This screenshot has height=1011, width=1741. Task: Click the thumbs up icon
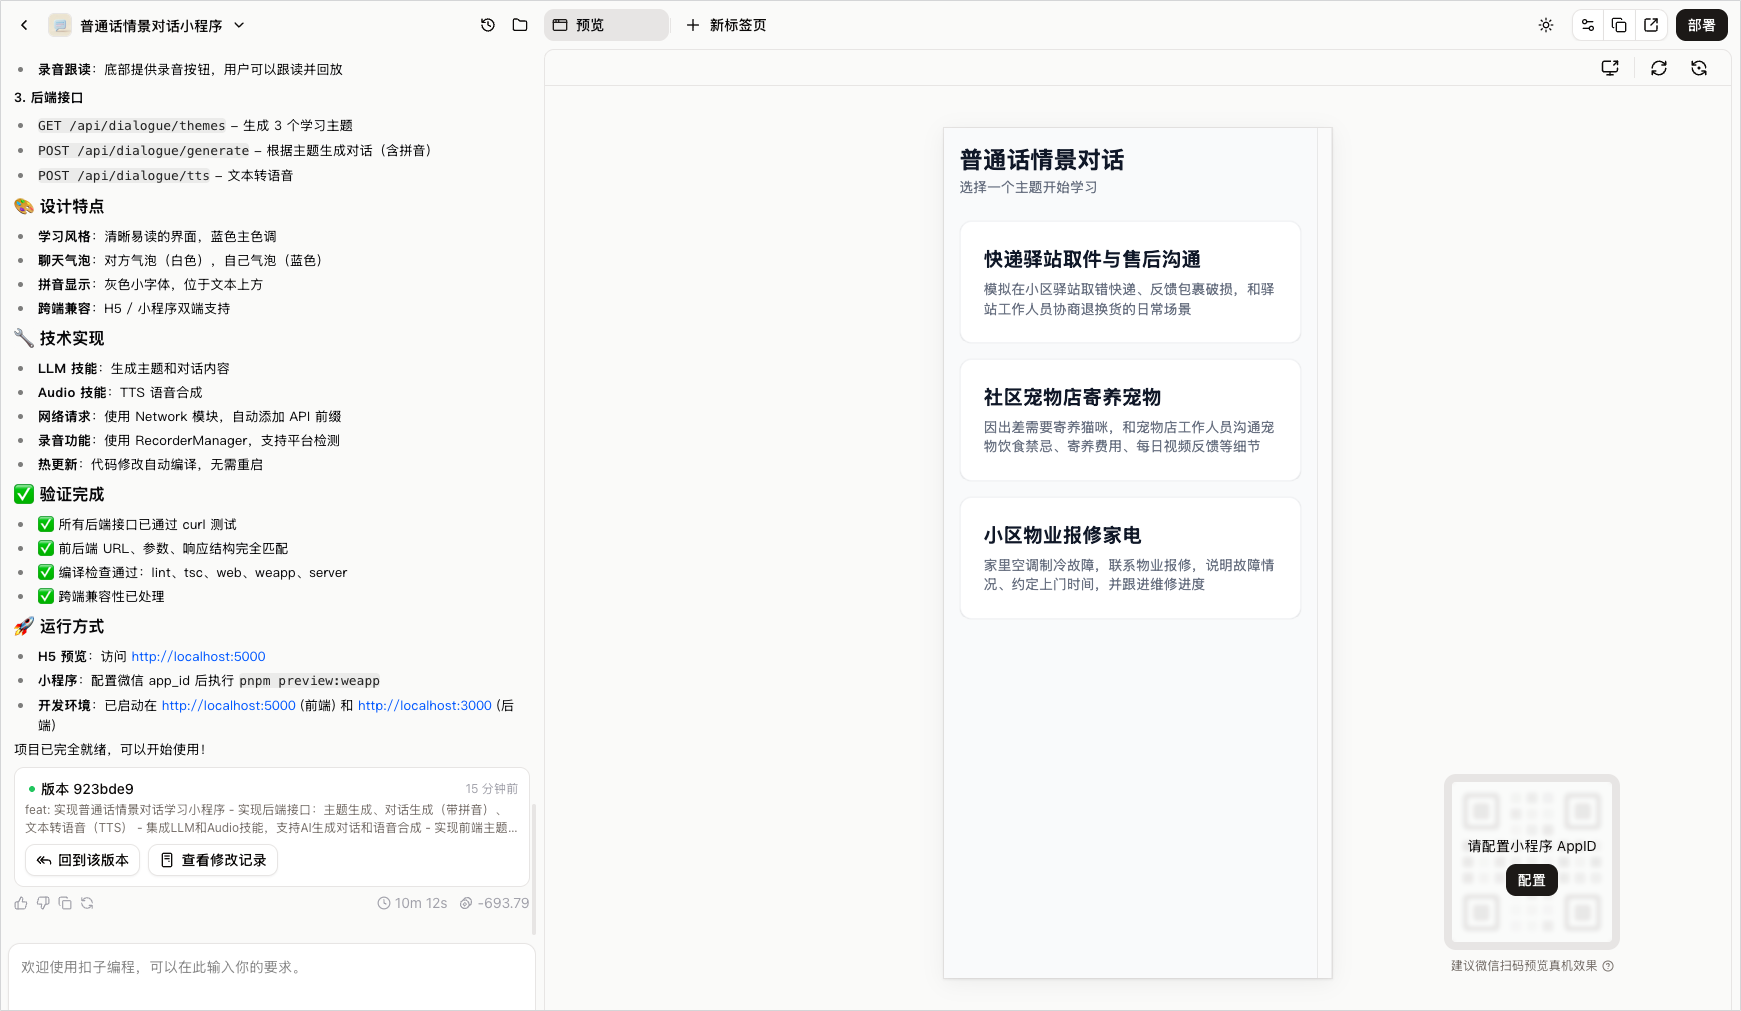(21, 903)
